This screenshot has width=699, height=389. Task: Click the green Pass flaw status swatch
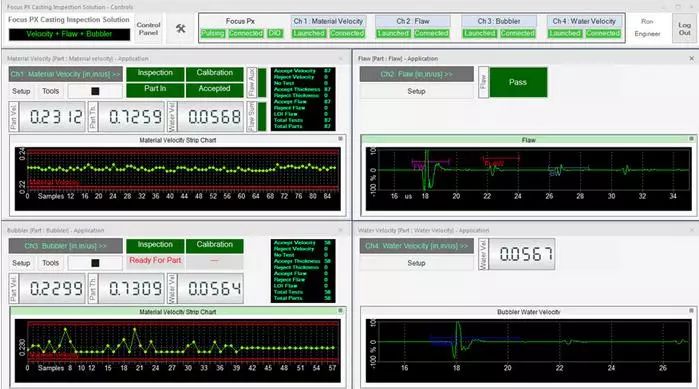tap(518, 82)
